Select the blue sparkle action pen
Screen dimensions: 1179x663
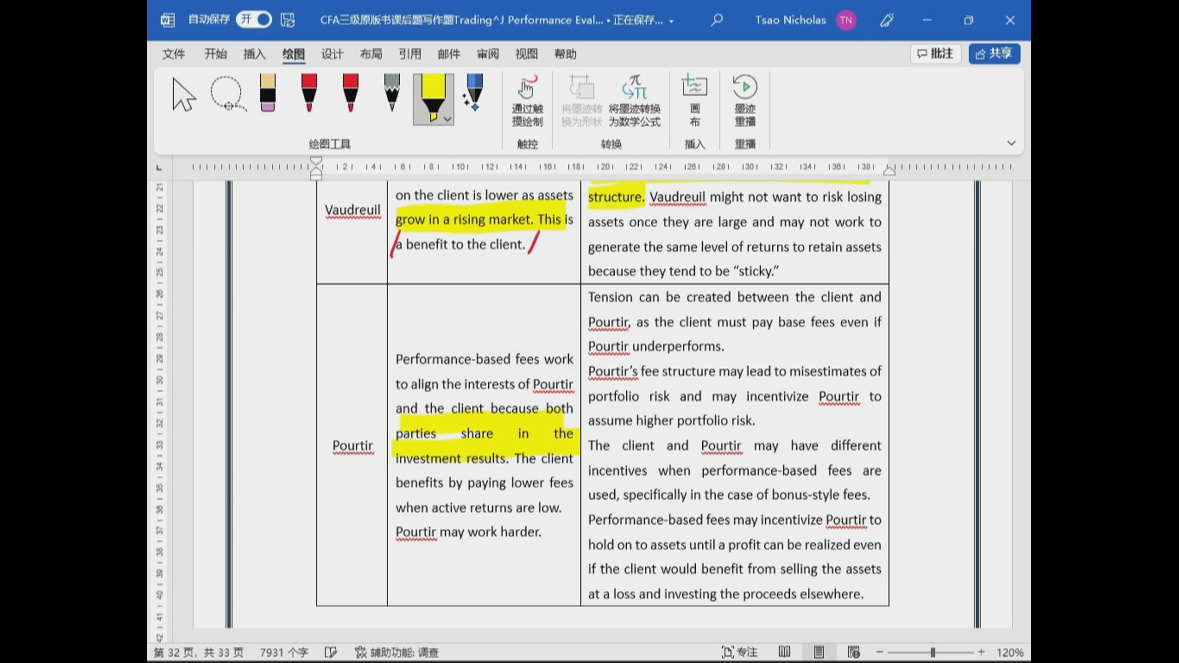473,94
